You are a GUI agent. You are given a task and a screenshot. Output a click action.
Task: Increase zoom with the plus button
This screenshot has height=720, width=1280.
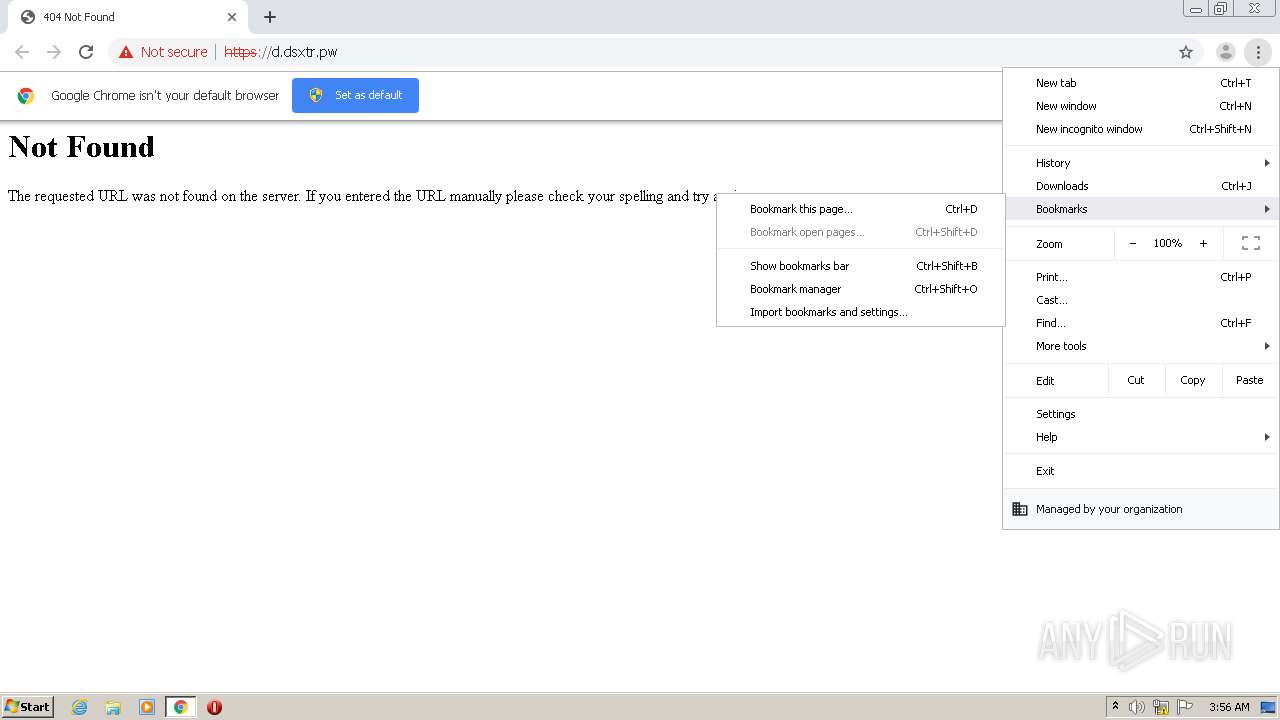click(x=1203, y=243)
